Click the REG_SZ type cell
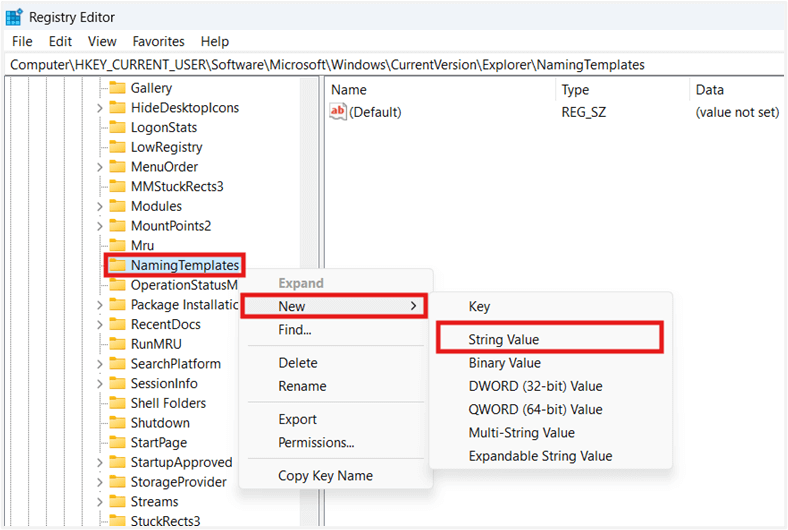Screen dimensions: 788x530 click(583, 112)
